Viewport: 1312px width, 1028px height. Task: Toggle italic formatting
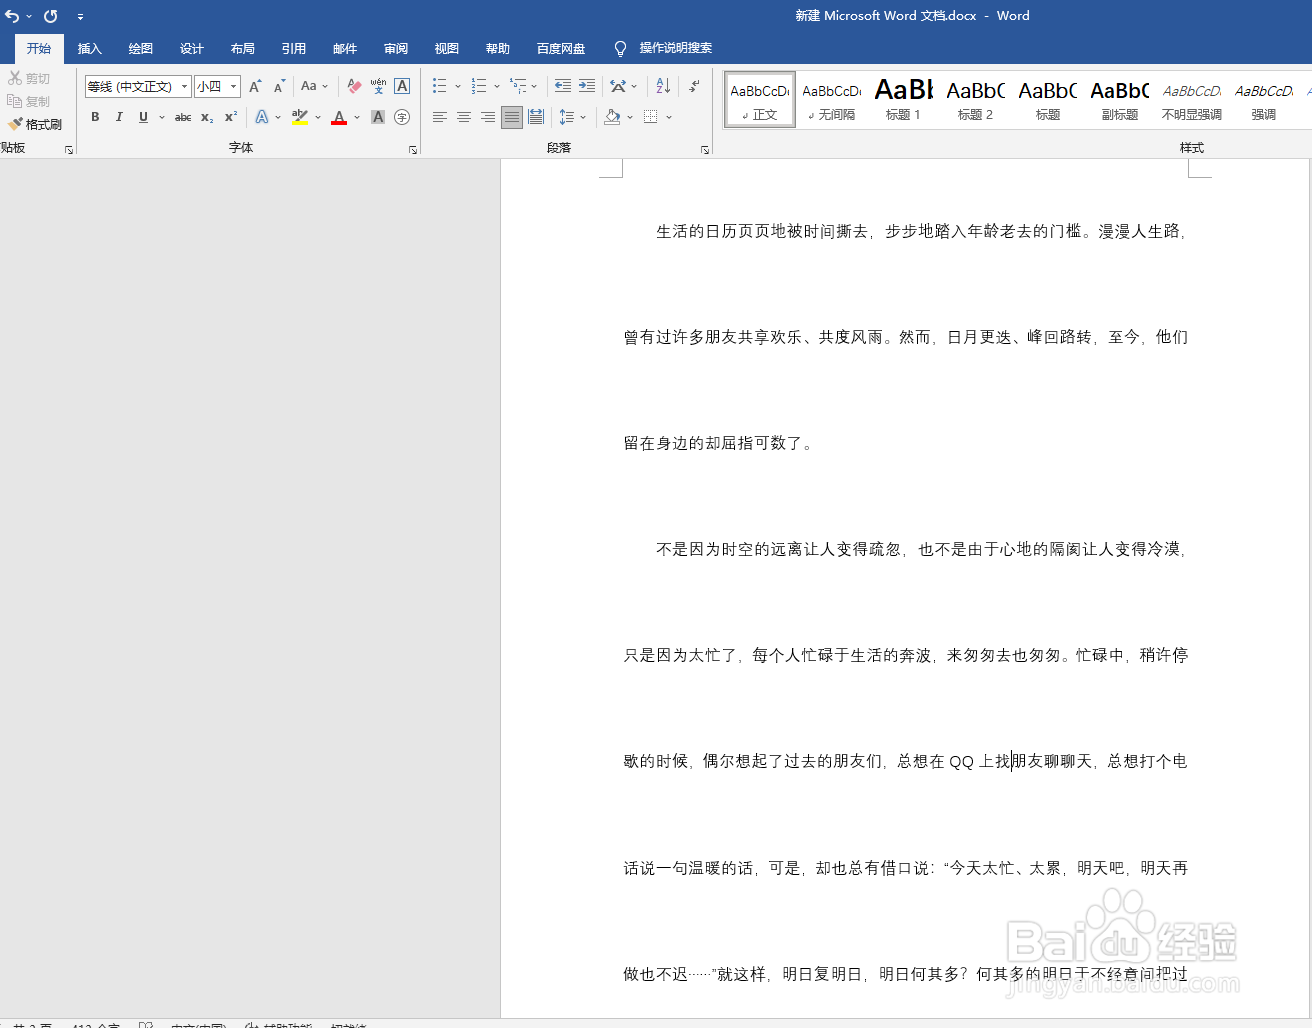tap(119, 117)
